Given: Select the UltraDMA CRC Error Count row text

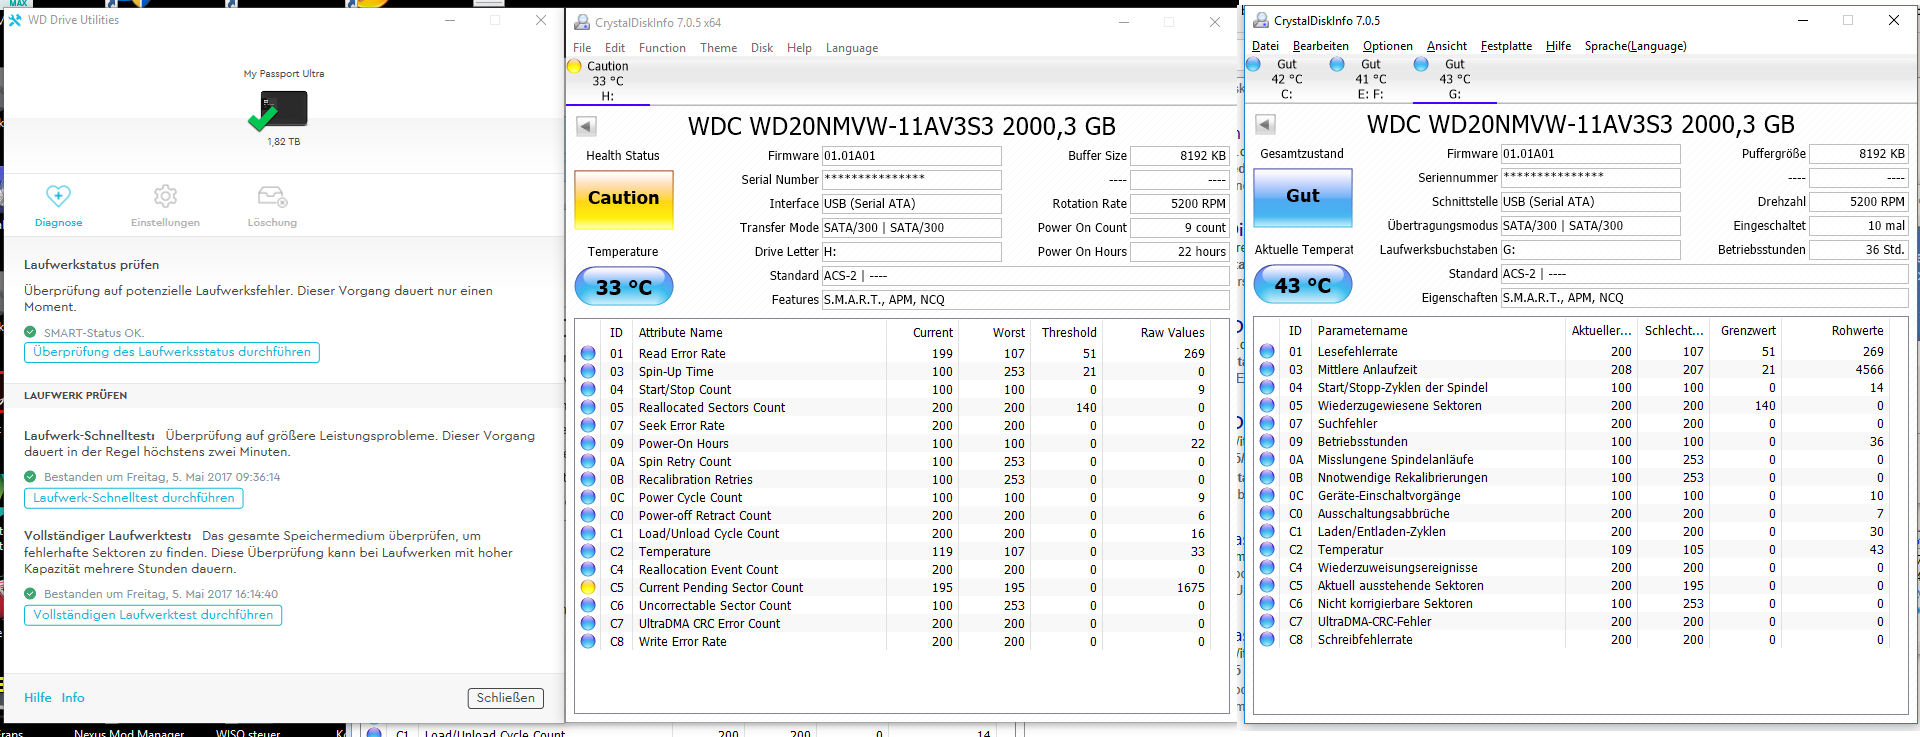Looking at the screenshot, I should (x=709, y=624).
